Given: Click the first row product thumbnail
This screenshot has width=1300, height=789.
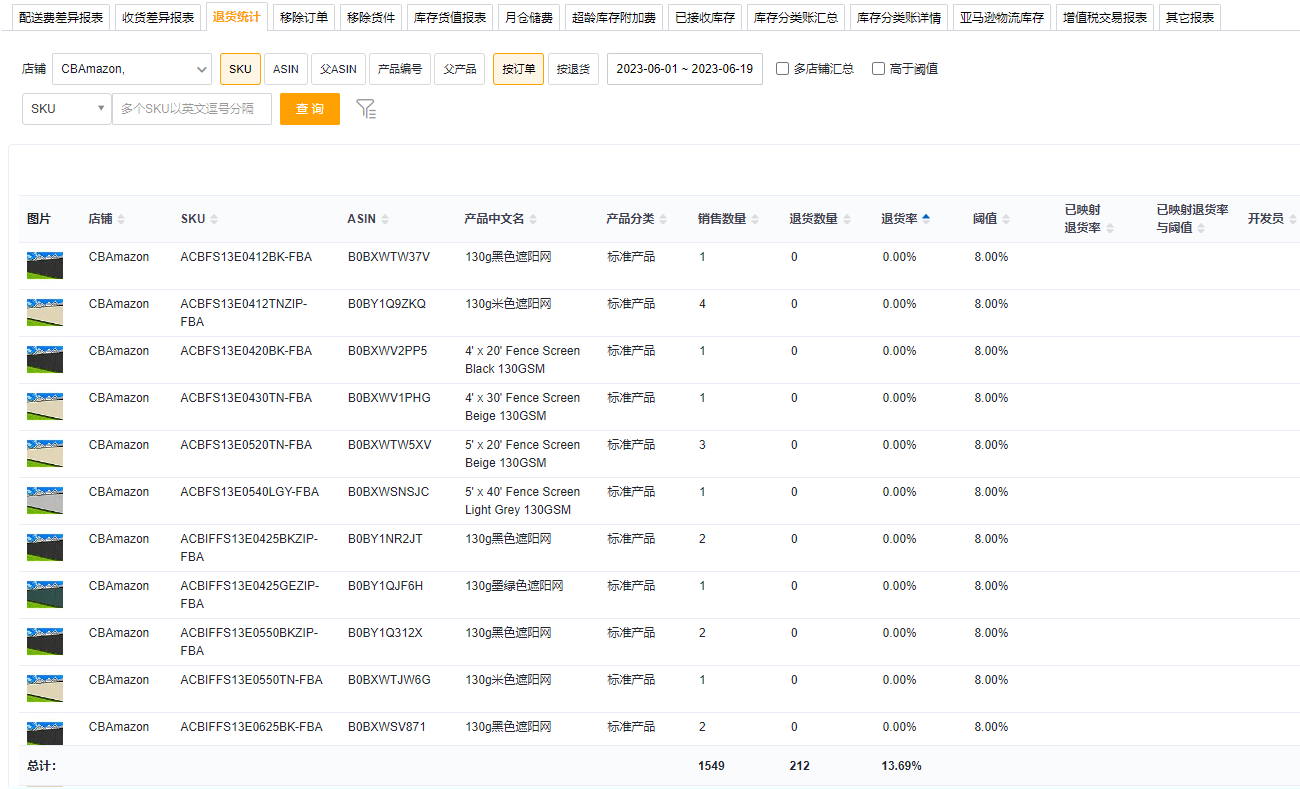Looking at the screenshot, I should click(45, 265).
